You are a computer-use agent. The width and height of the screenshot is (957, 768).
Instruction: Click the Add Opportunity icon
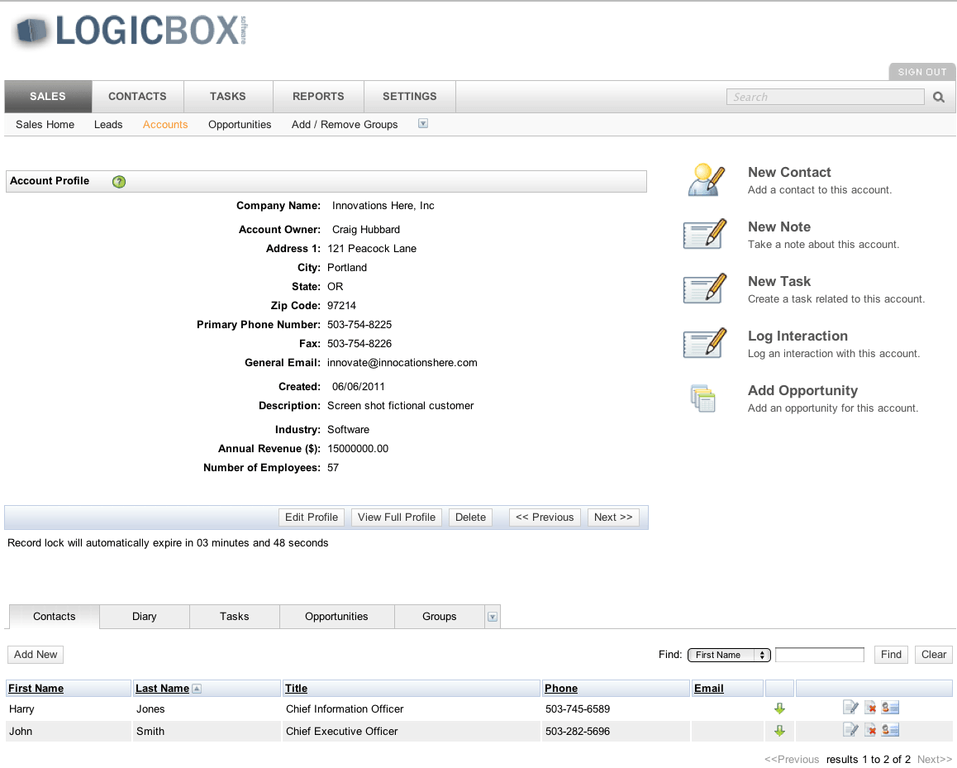[704, 397]
